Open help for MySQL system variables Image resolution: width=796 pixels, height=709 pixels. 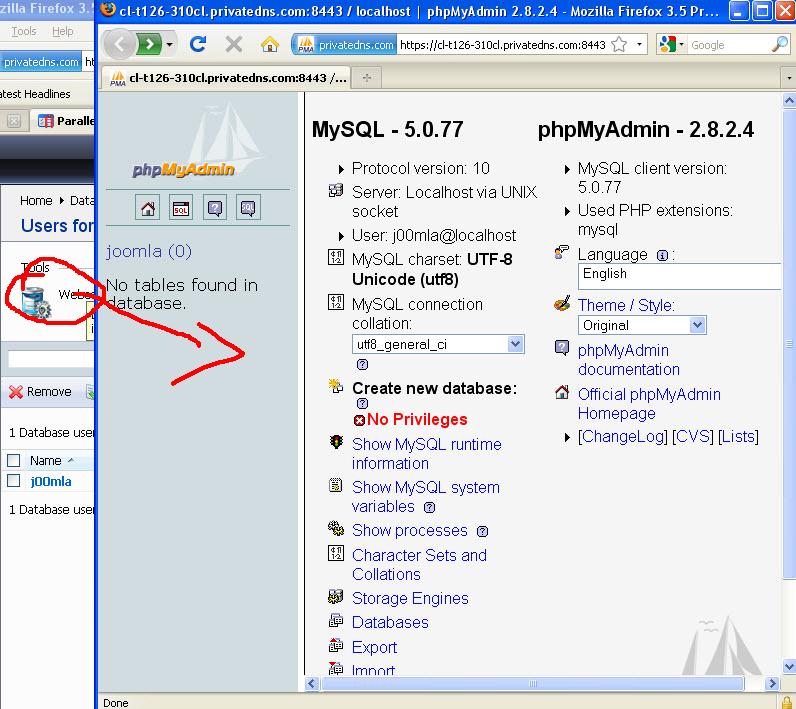[x=429, y=507]
